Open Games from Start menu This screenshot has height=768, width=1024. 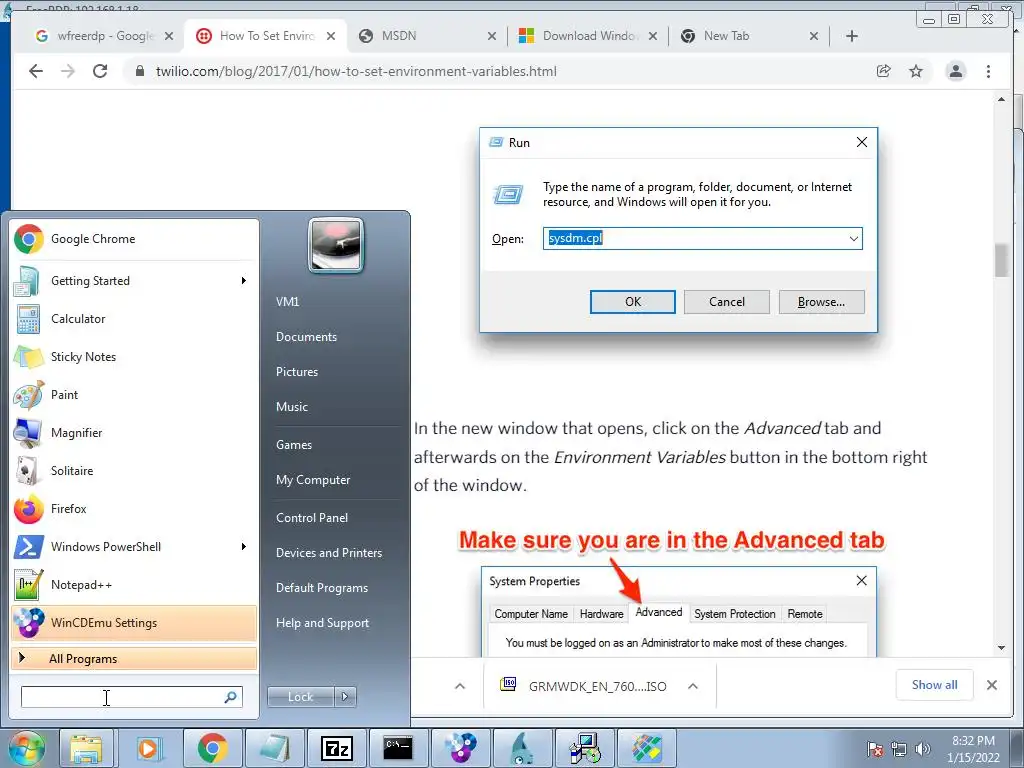click(x=294, y=445)
